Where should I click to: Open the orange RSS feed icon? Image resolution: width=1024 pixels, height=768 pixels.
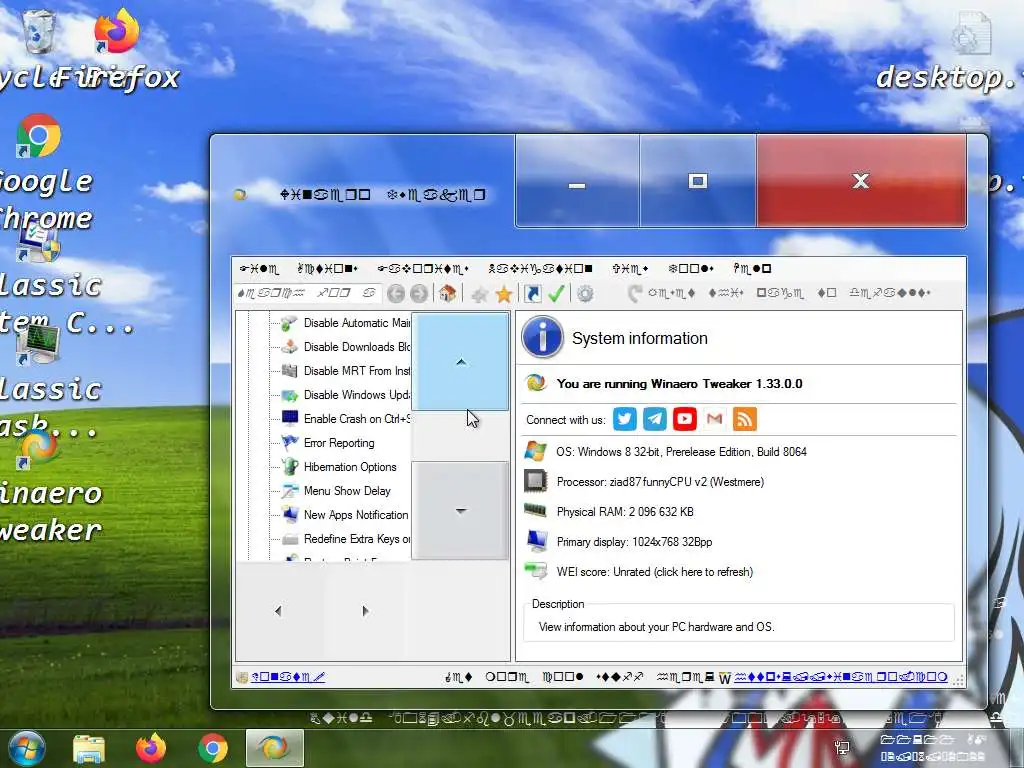tap(744, 419)
